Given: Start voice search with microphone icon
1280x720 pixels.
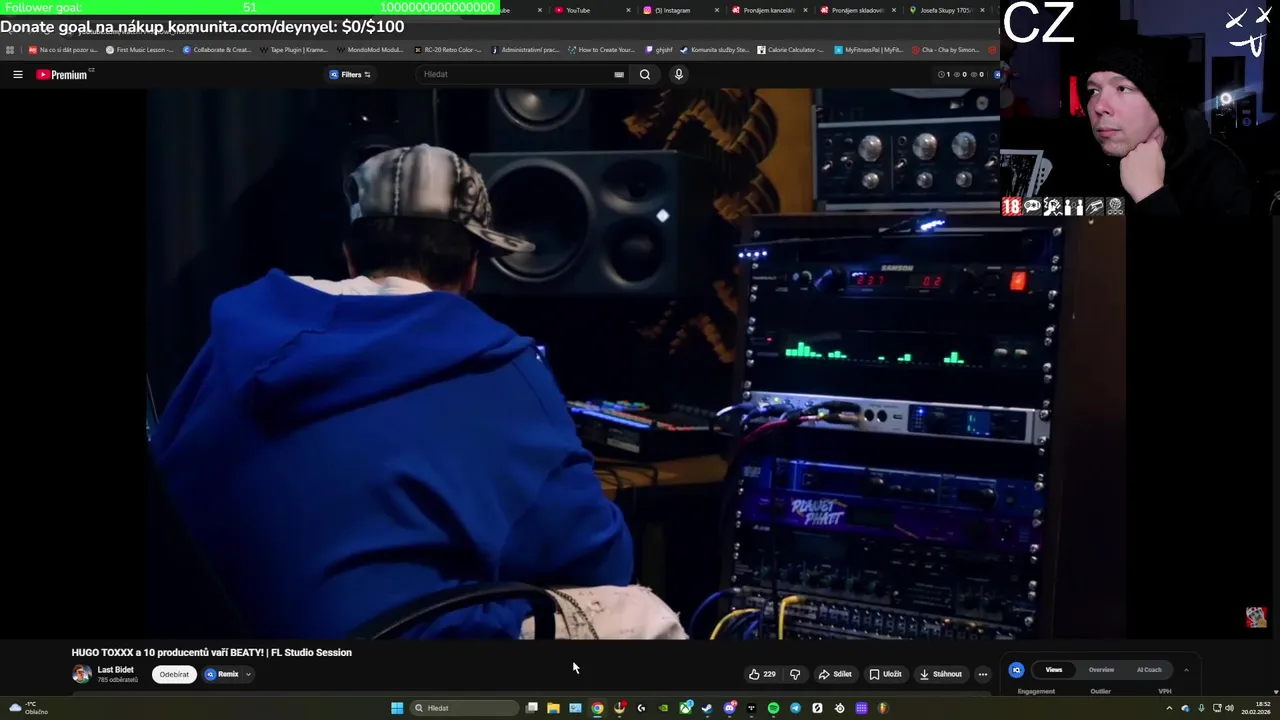Looking at the screenshot, I should (678, 74).
